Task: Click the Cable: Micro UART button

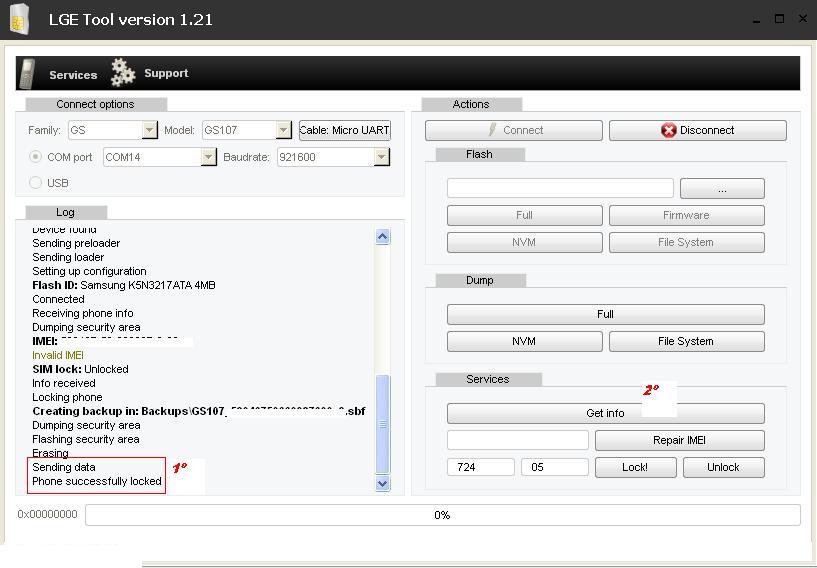Action: (344, 130)
